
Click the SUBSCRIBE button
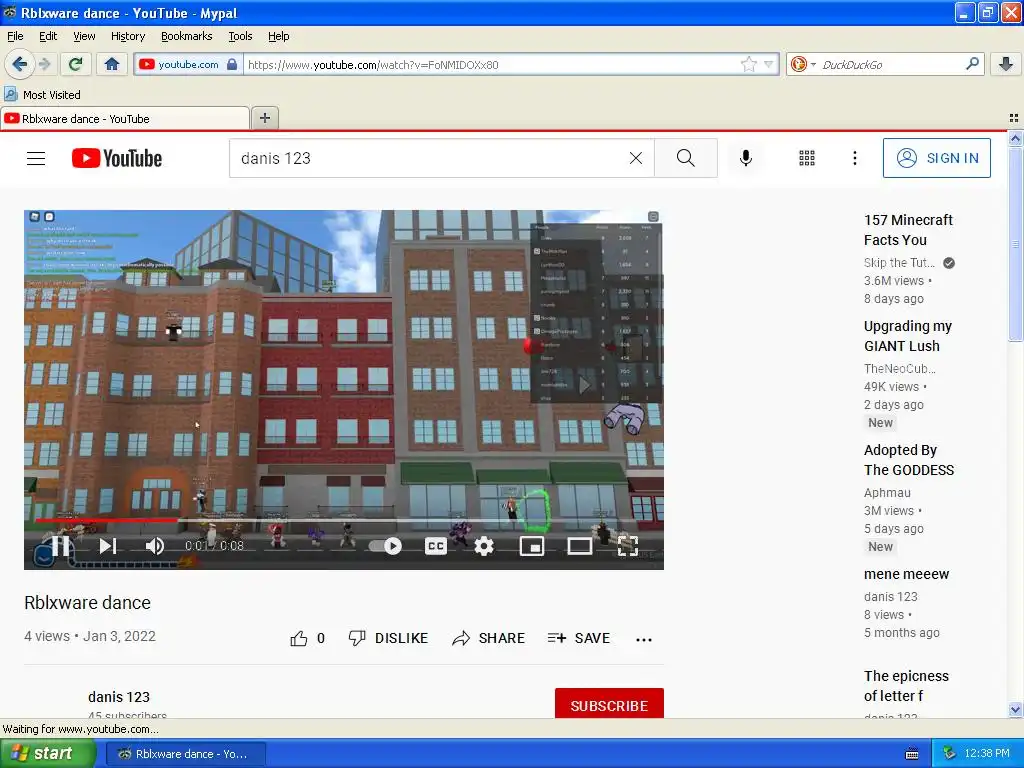(x=609, y=703)
